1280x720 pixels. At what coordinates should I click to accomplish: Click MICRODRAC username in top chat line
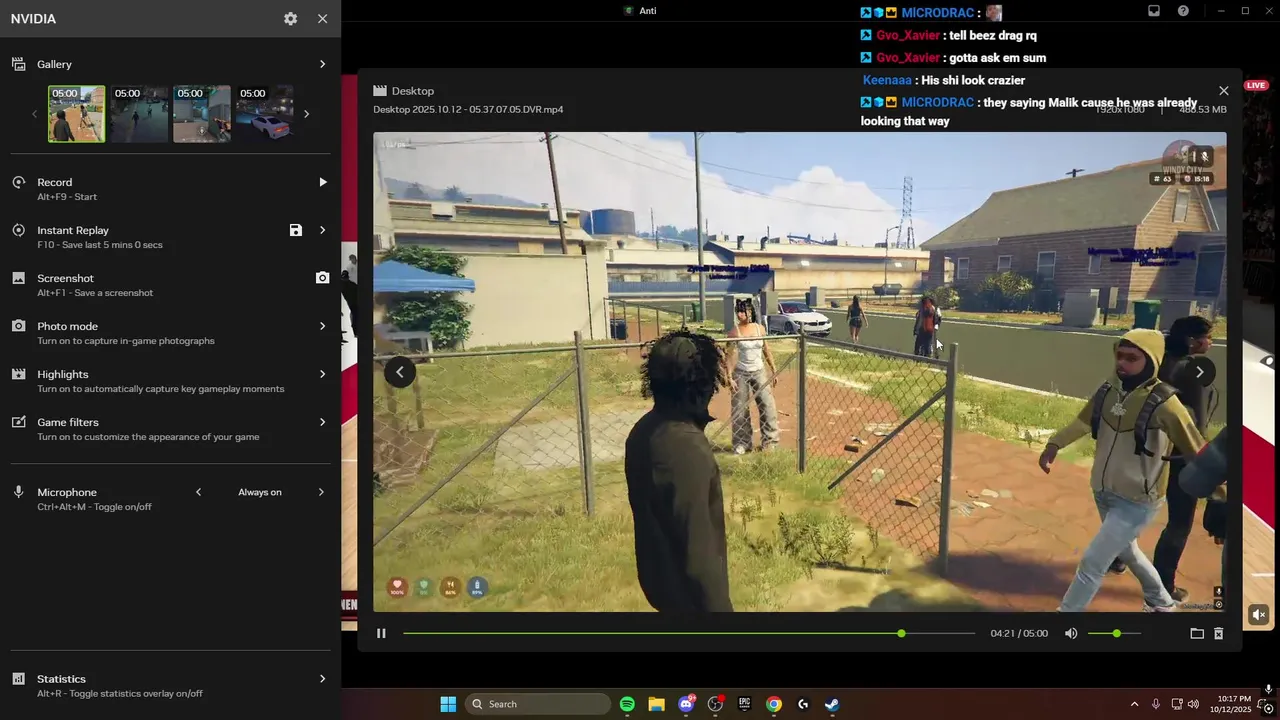938,13
